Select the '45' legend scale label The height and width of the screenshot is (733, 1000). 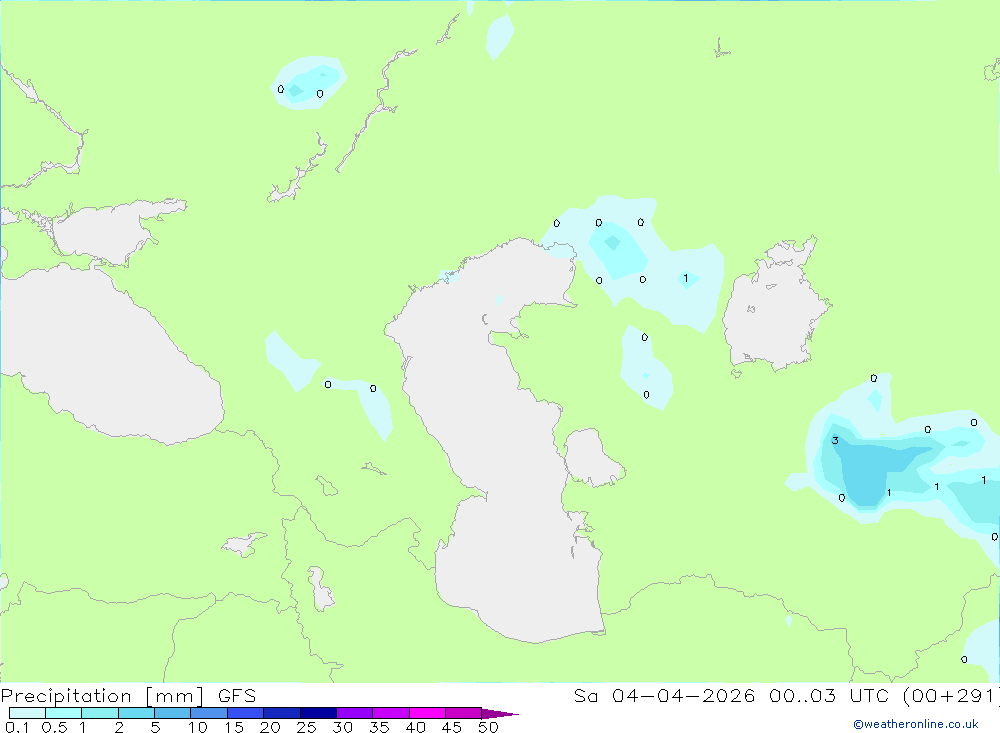click(x=452, y=727)
